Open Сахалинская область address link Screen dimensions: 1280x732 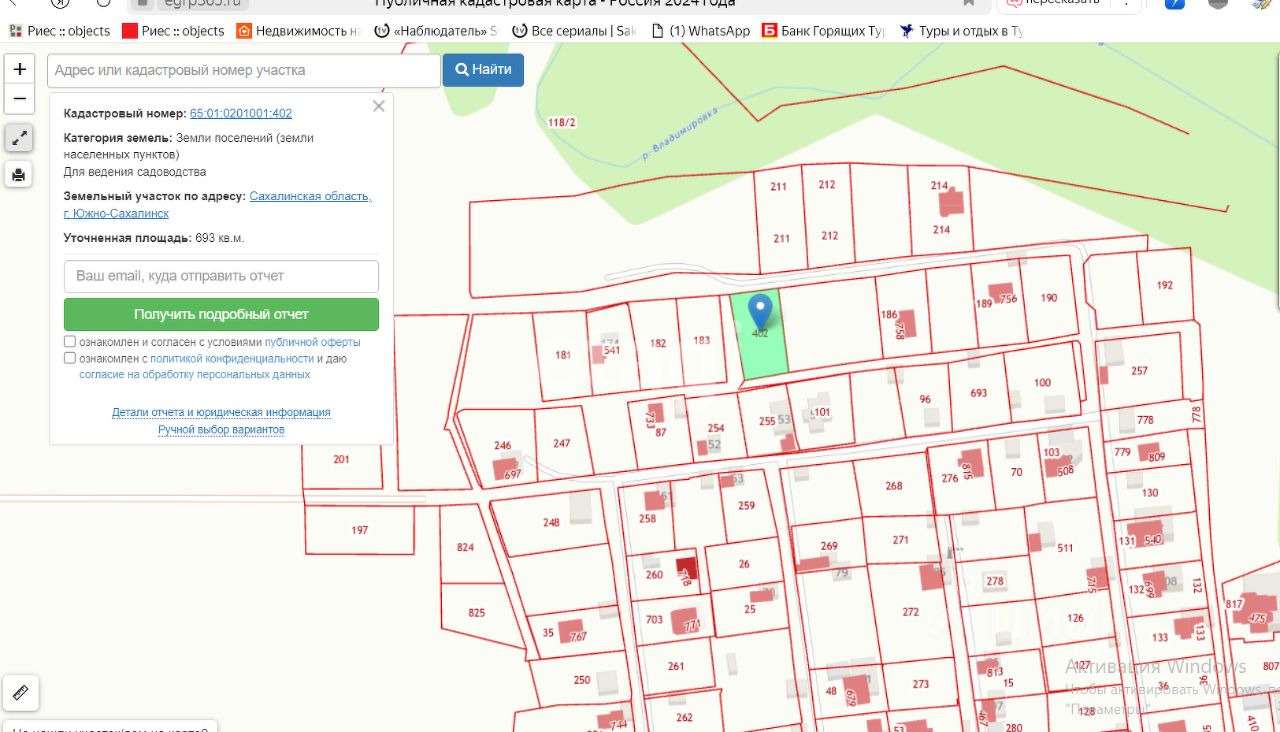[310, 196]
